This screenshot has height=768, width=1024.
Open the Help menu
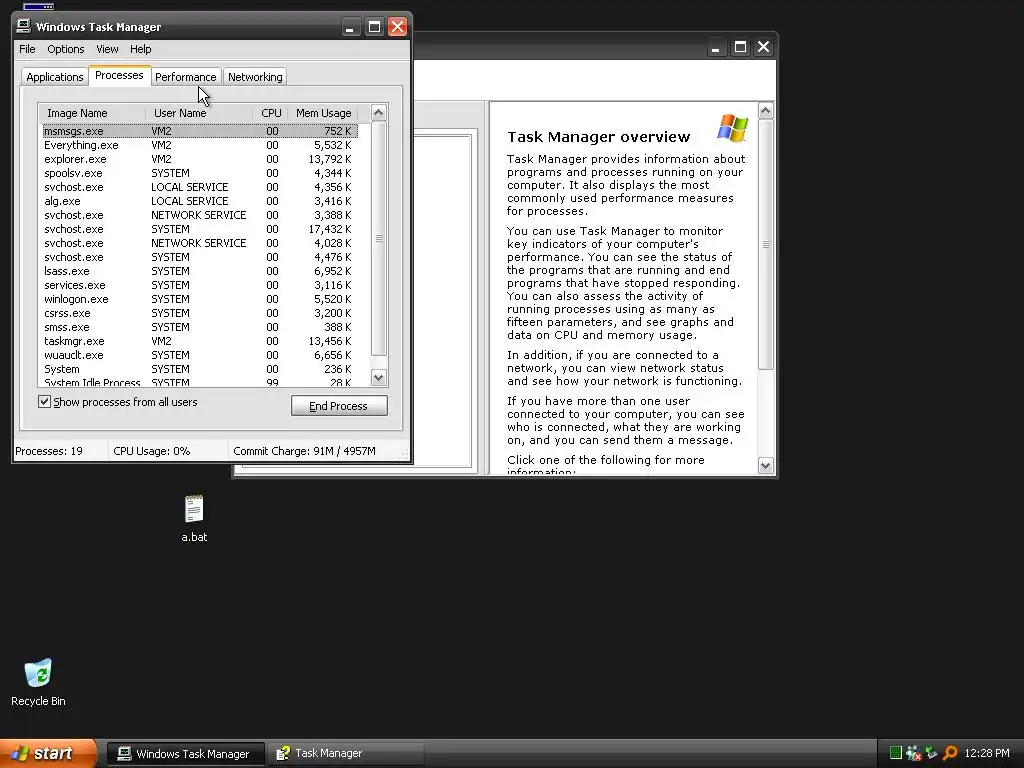(140, 49)
